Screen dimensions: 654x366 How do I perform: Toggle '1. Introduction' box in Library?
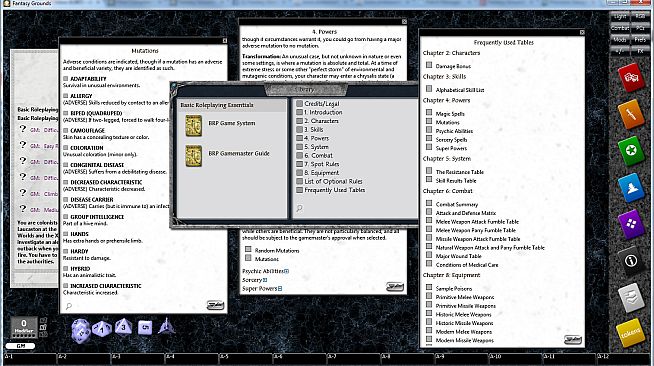[299, 112]
